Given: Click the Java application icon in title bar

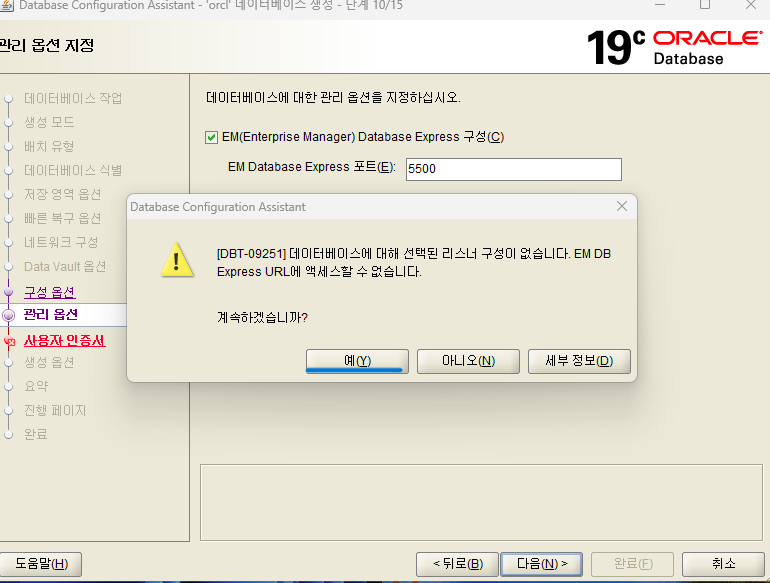Looking at the screenshot, I should (6, 5).
